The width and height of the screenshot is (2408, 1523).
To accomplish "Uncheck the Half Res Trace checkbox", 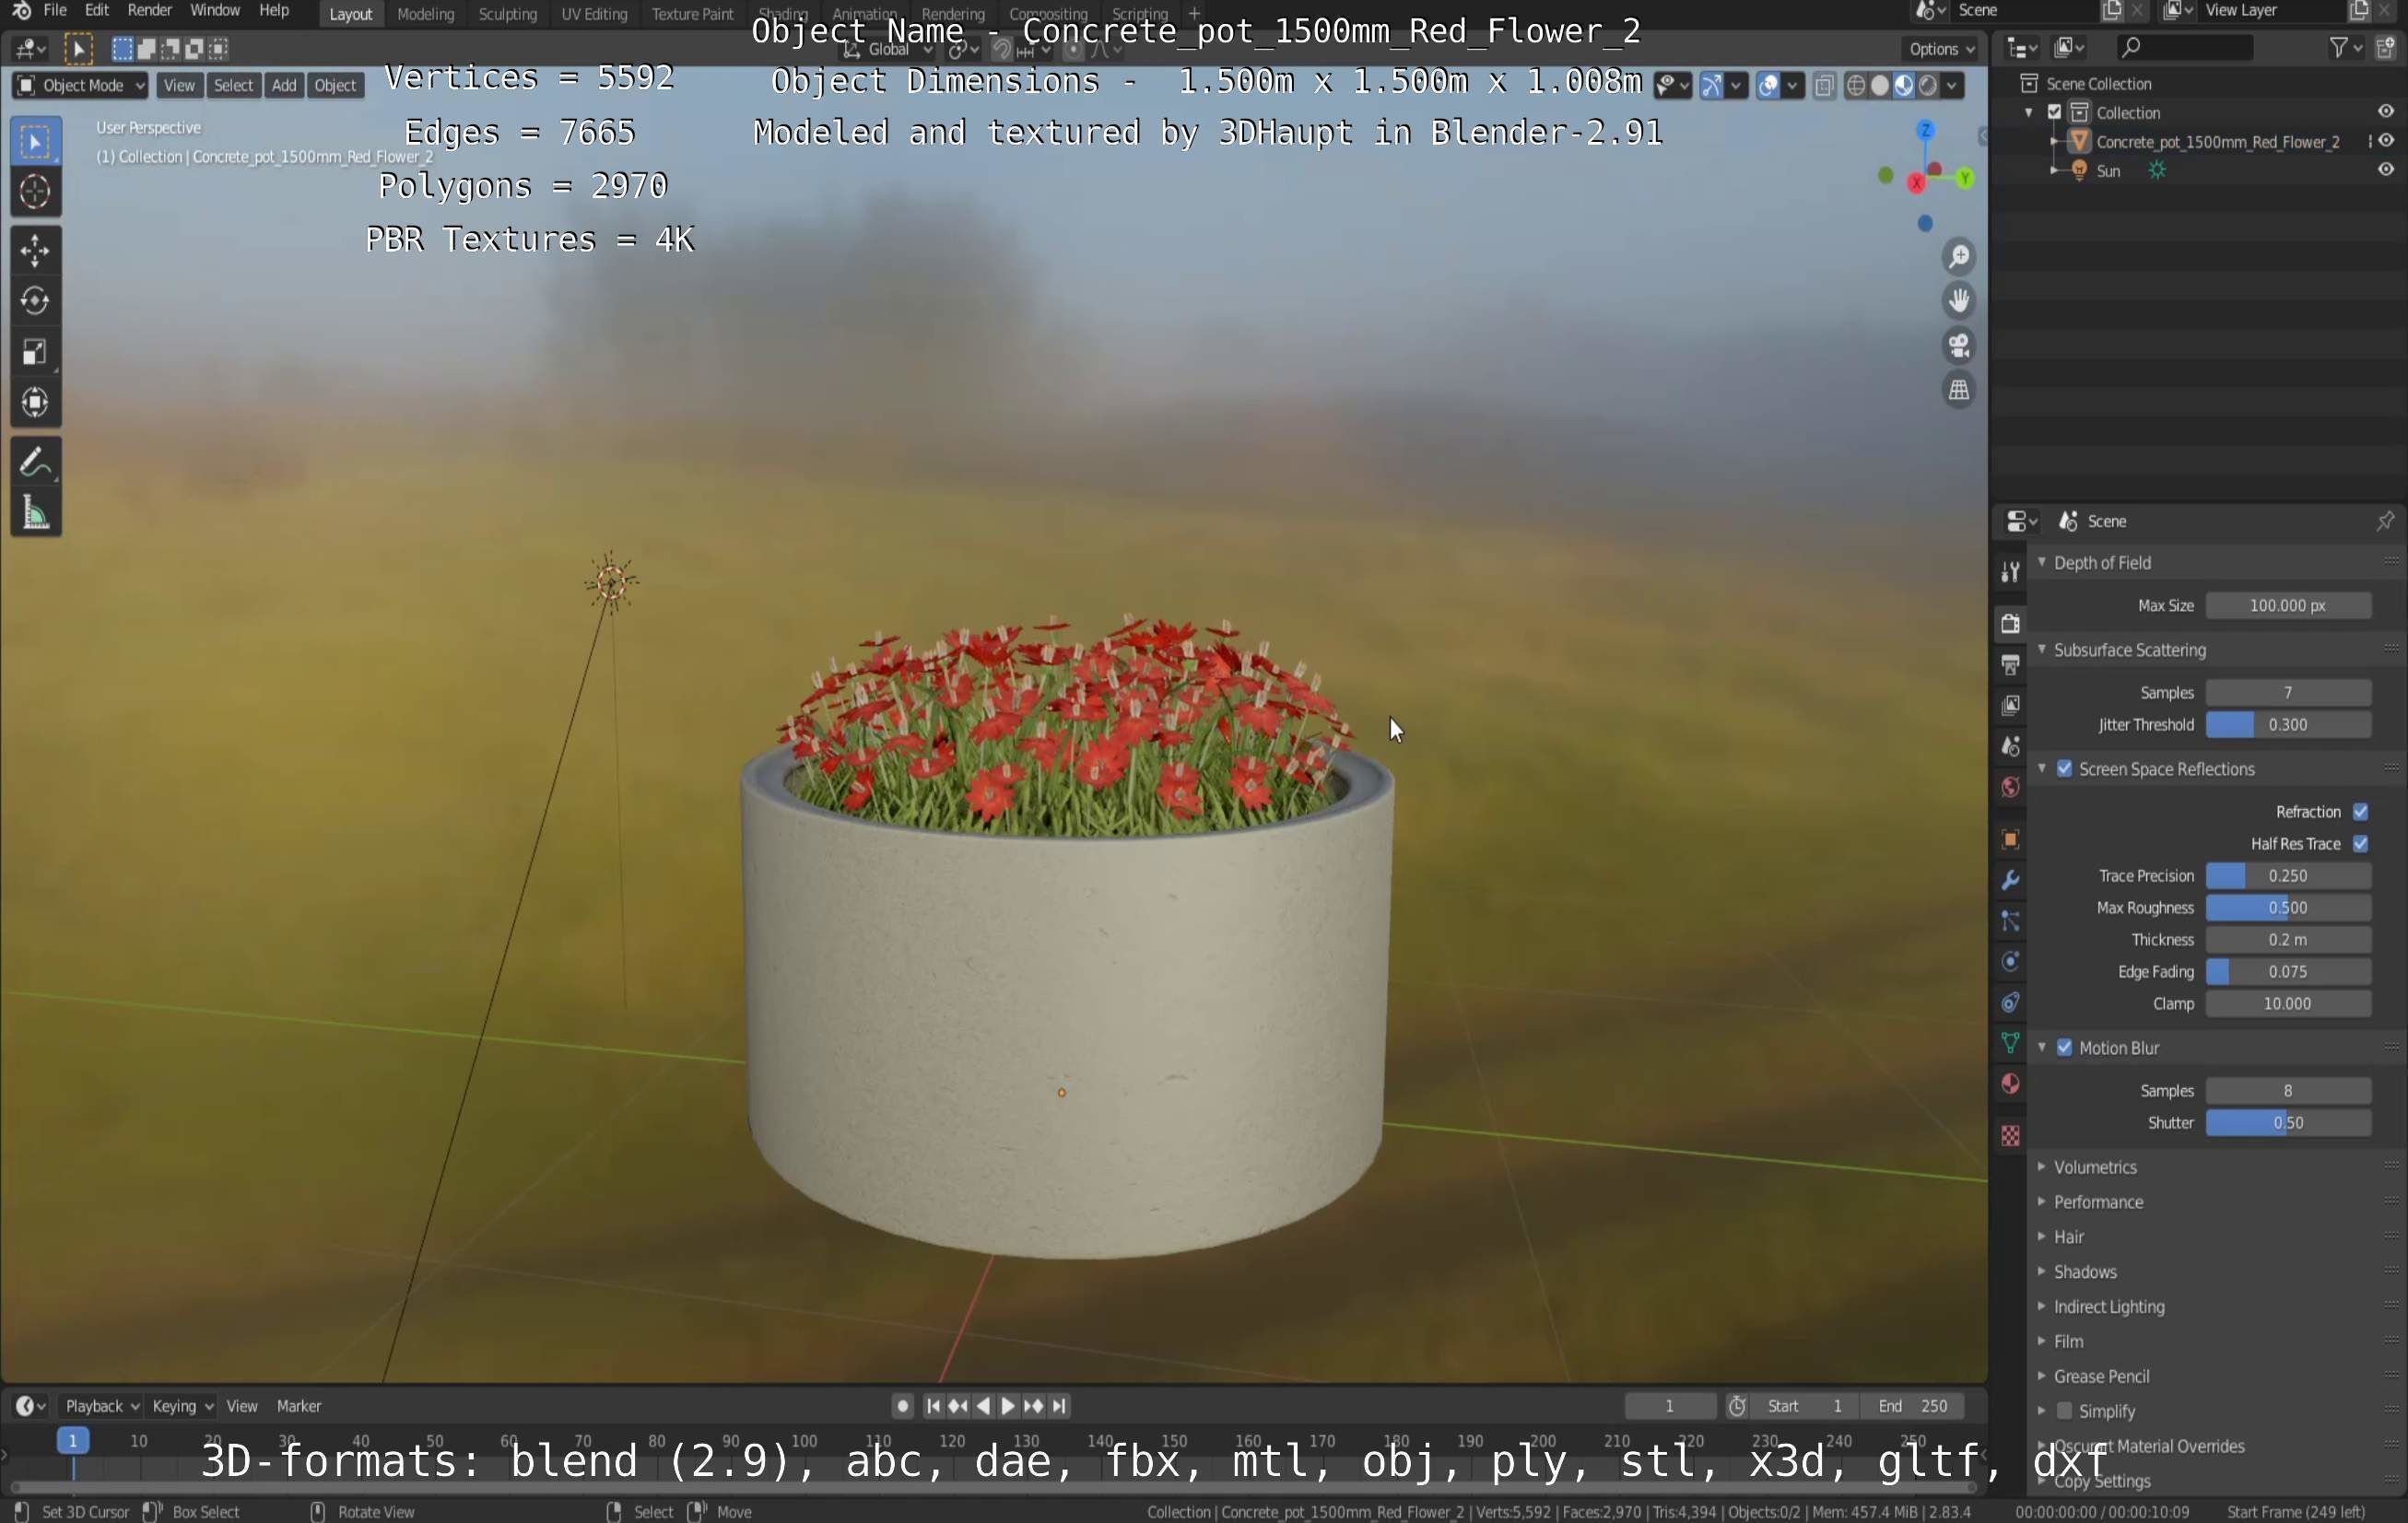I will tap(2361, 844).
